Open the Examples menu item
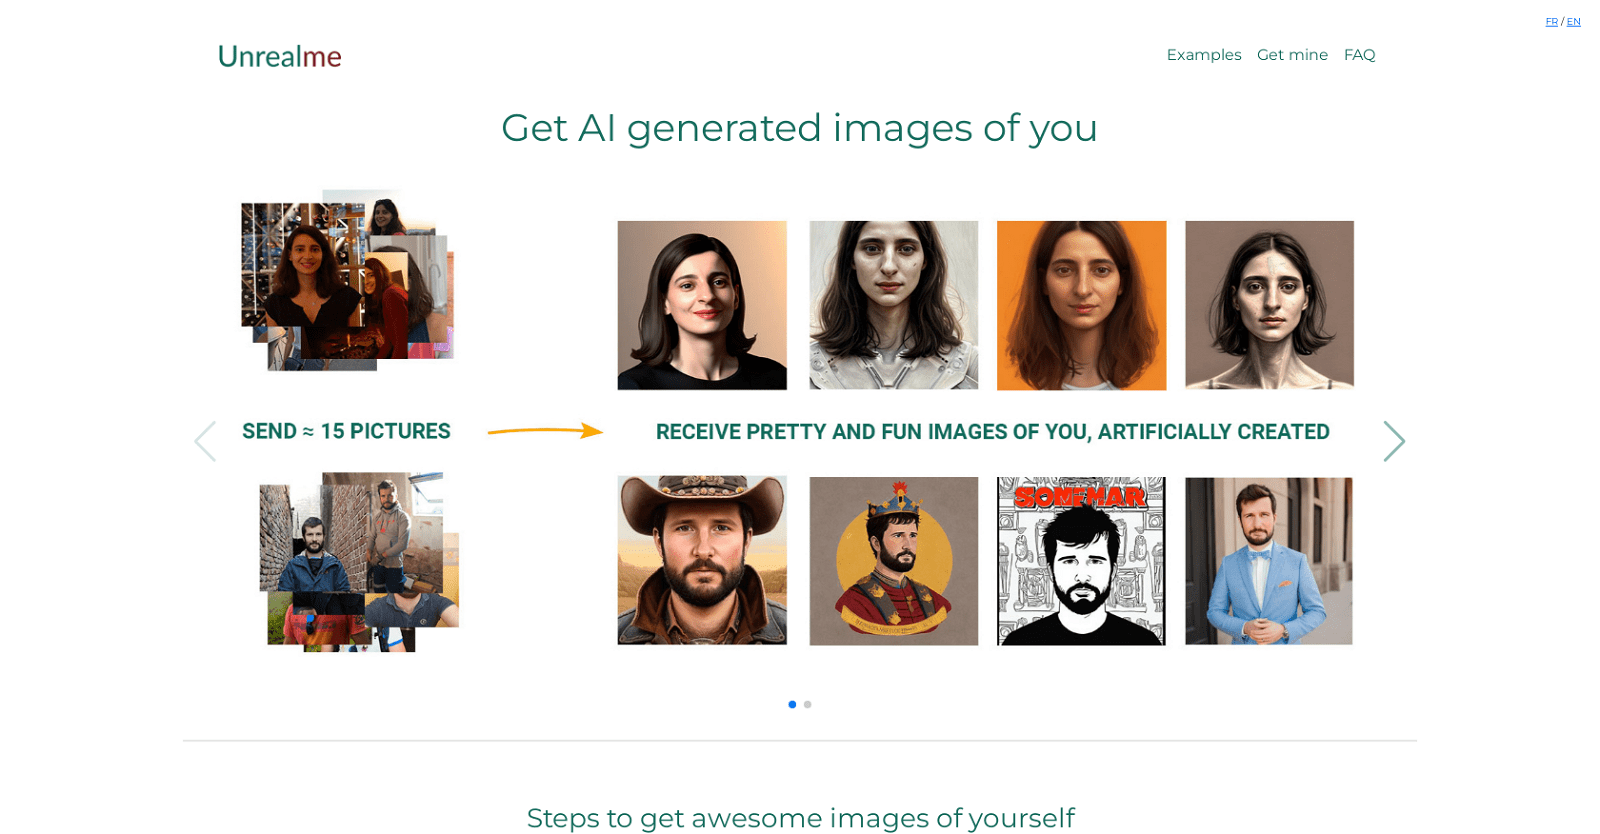The height and width of the screenshot is (834, 1600). coord(1203,55)
